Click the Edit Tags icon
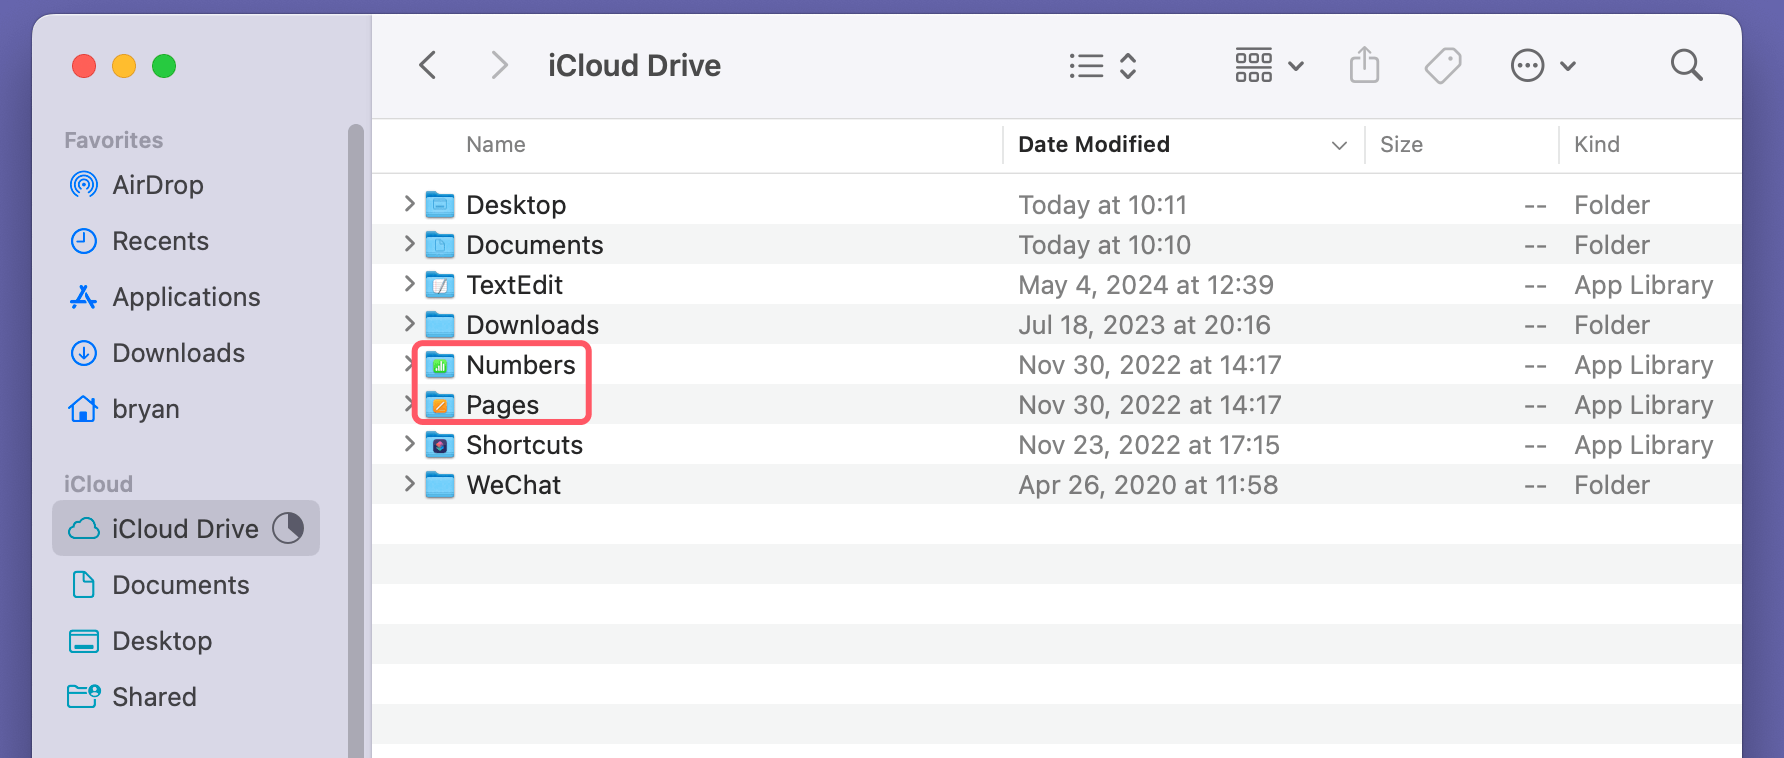1784x758 pixels. [1443, 66]
